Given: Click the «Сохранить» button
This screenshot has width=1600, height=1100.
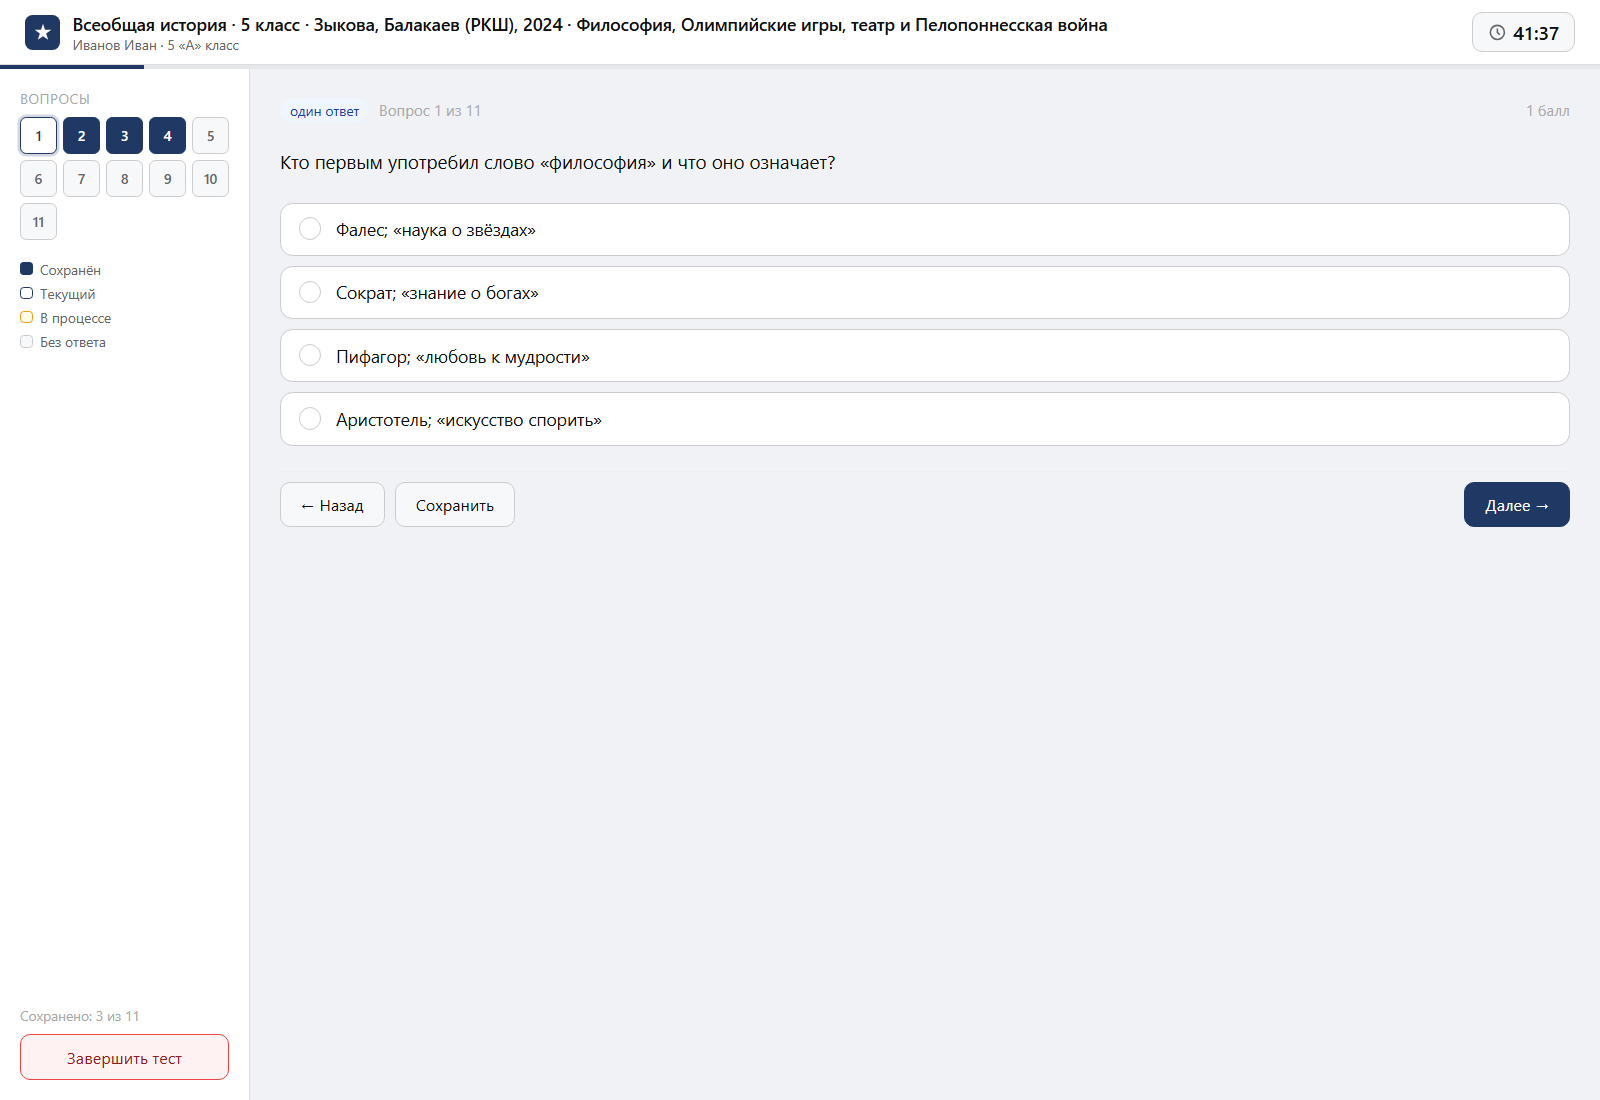Looking at the screenshot, I should 455,505.
